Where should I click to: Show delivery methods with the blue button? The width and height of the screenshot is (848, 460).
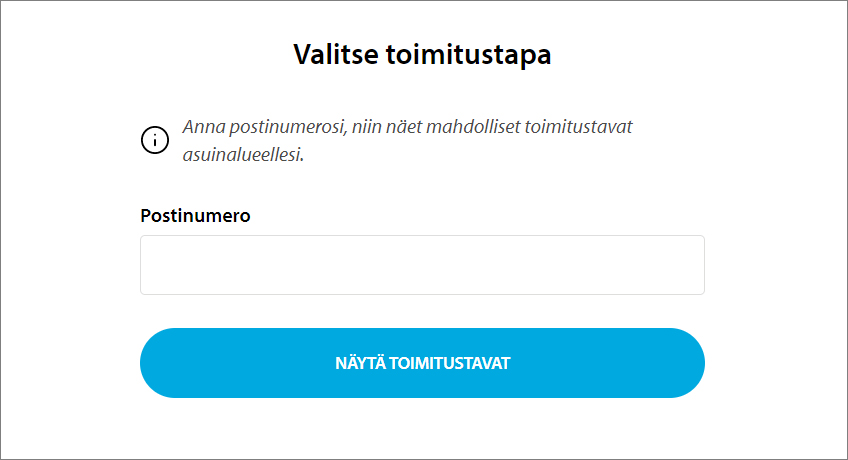point(422,363)
